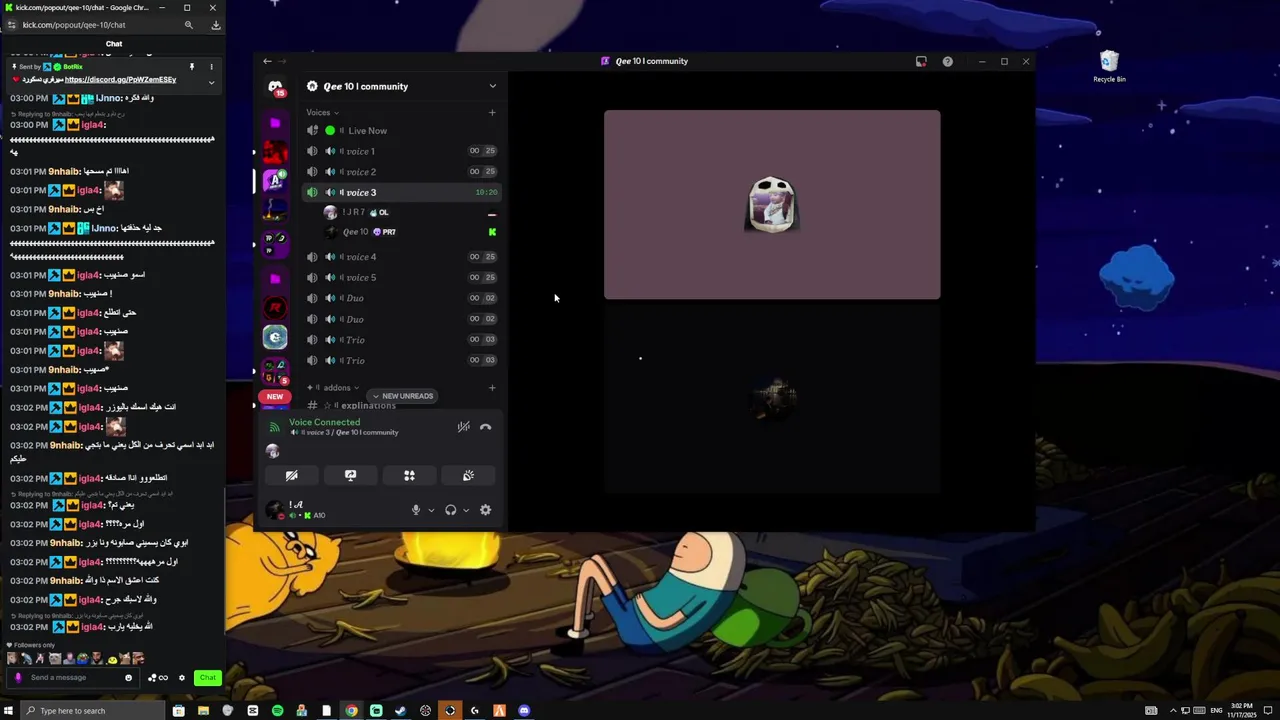
Task: Click the green Chat send button
Action: point(207,678)
